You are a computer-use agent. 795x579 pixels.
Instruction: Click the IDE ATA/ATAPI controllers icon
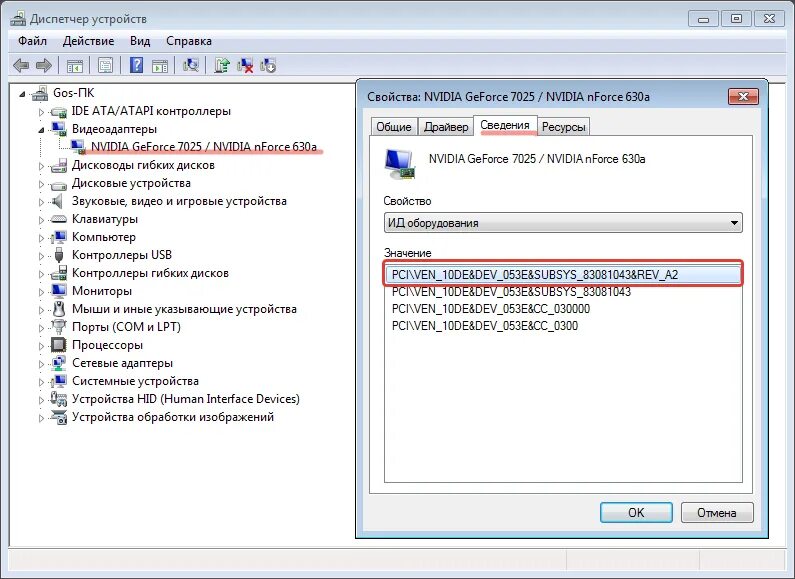(59, 111)
